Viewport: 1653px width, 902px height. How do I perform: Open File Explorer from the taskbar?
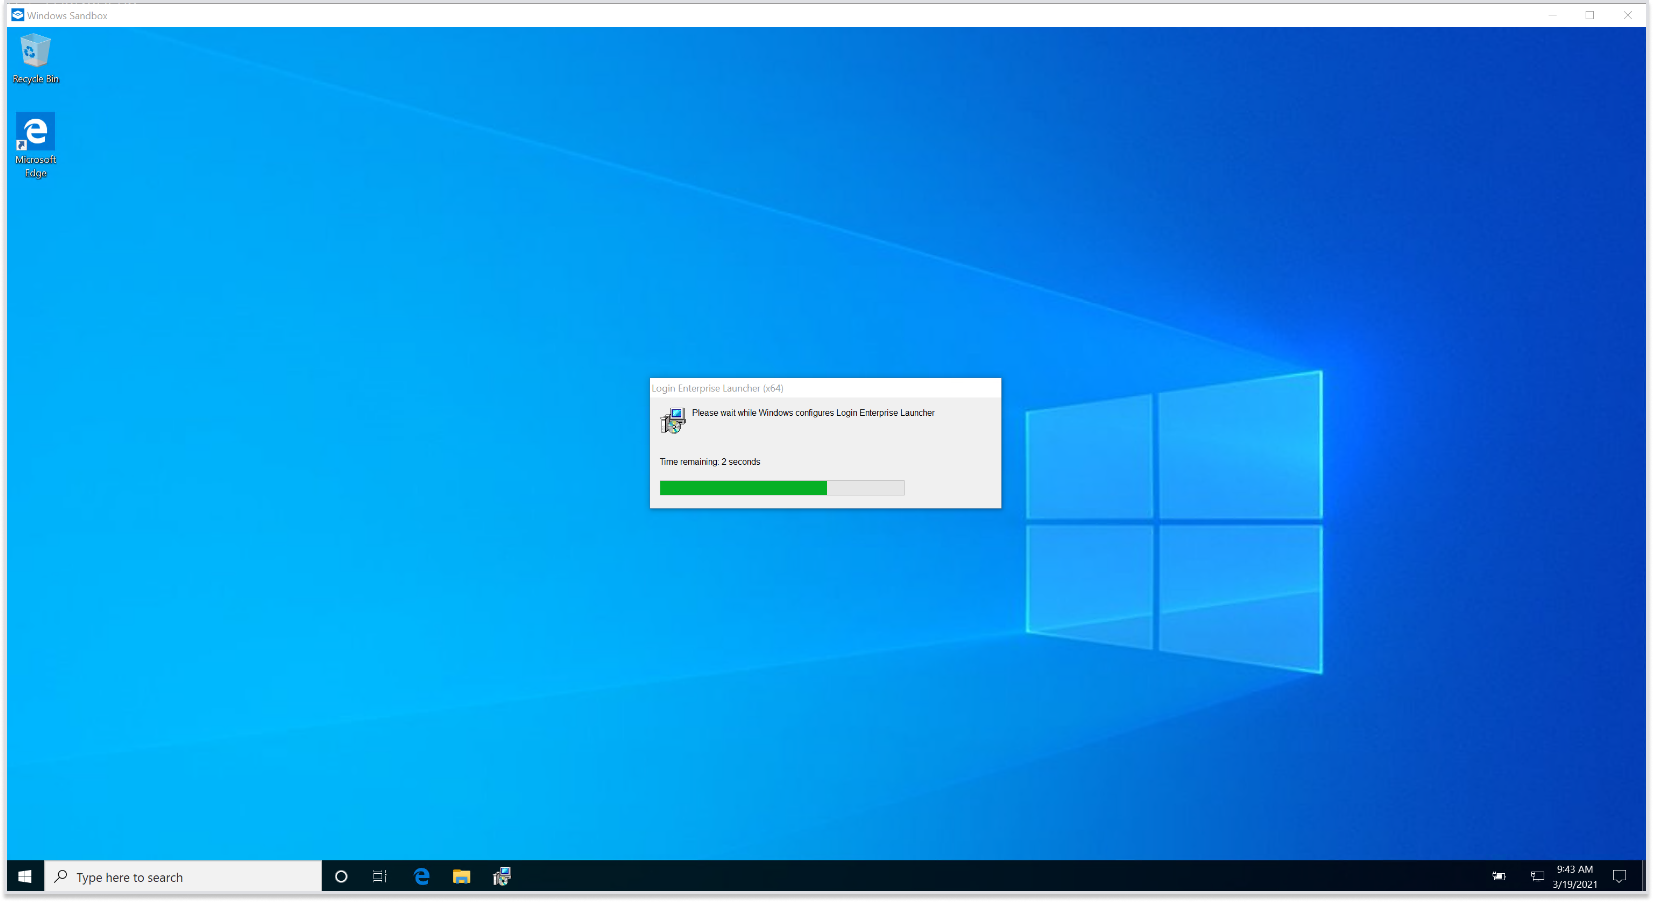click(x=461, y=877)
